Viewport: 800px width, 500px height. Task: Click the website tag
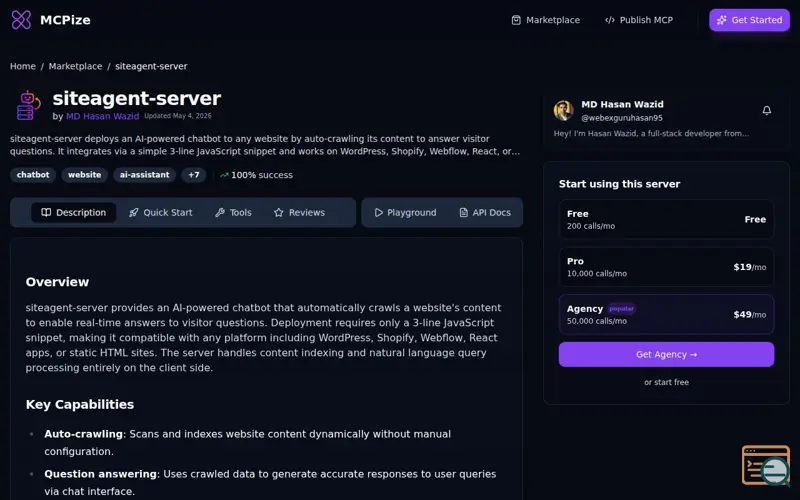(85, 175)
